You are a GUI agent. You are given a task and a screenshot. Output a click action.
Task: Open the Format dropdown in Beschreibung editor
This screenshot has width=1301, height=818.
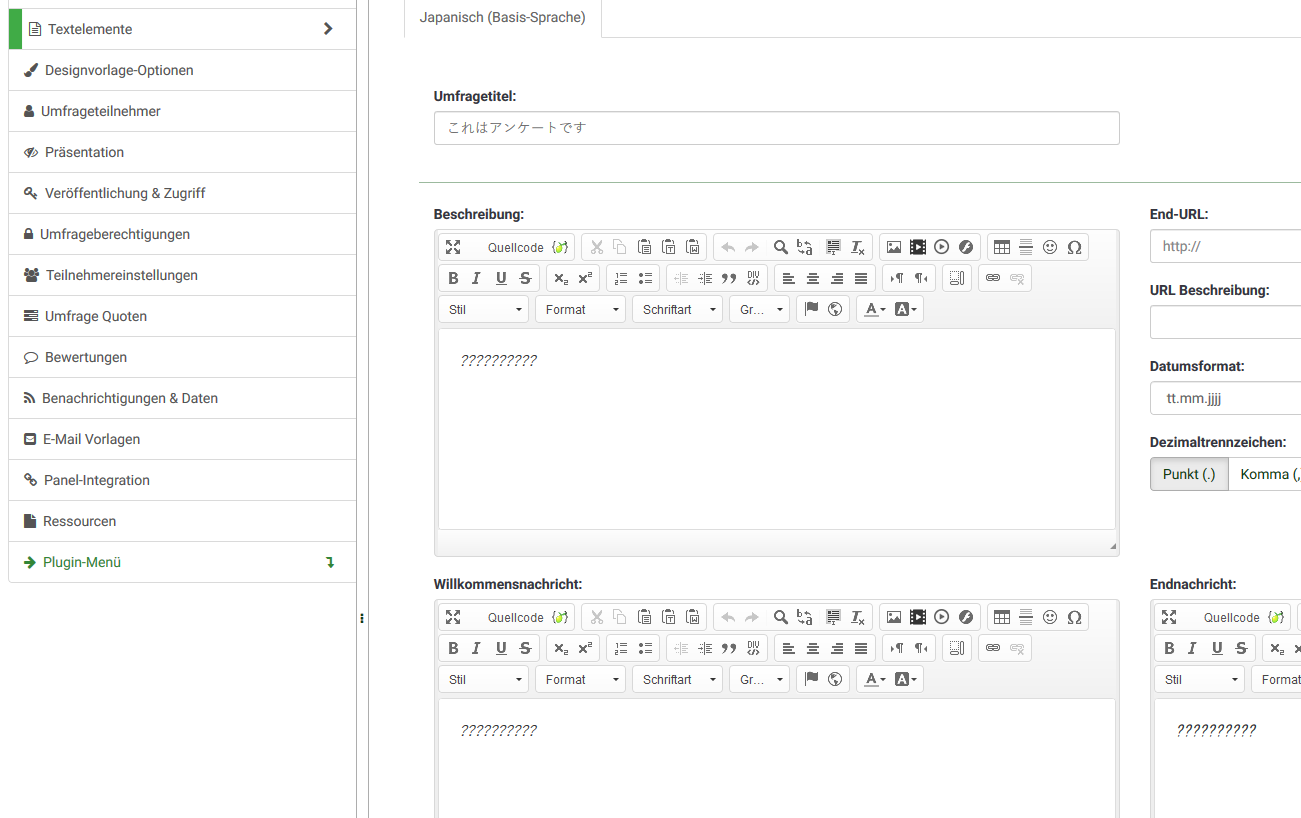[581, 310]
